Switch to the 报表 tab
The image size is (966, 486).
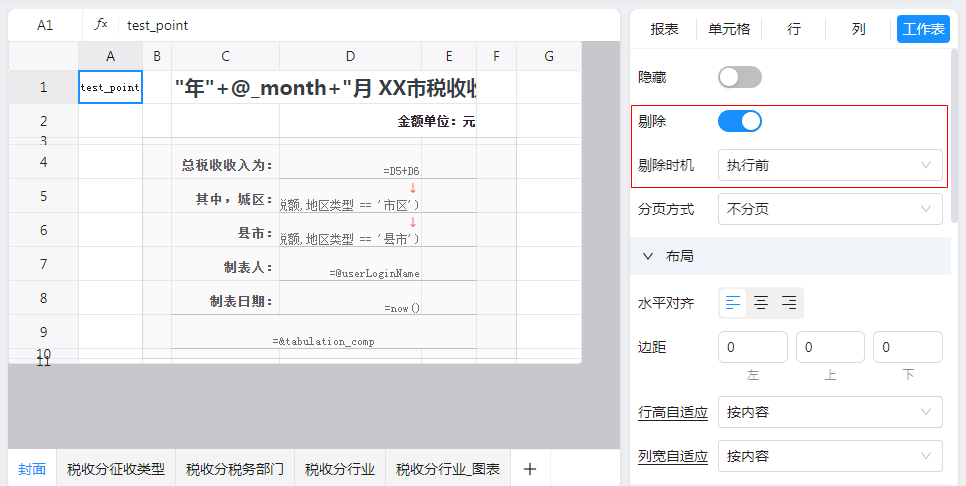[x=665, y=29]
